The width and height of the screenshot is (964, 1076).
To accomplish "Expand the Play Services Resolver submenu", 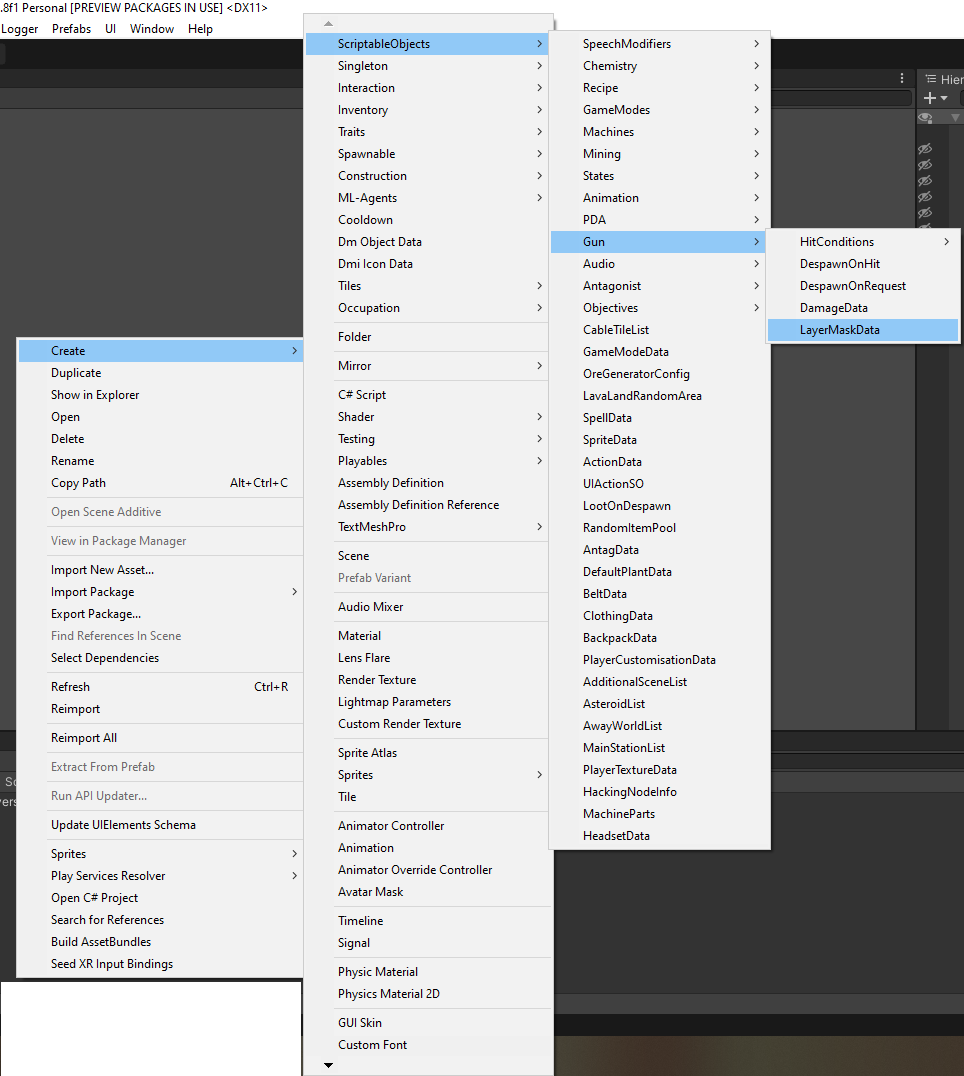I will (161, 876).
